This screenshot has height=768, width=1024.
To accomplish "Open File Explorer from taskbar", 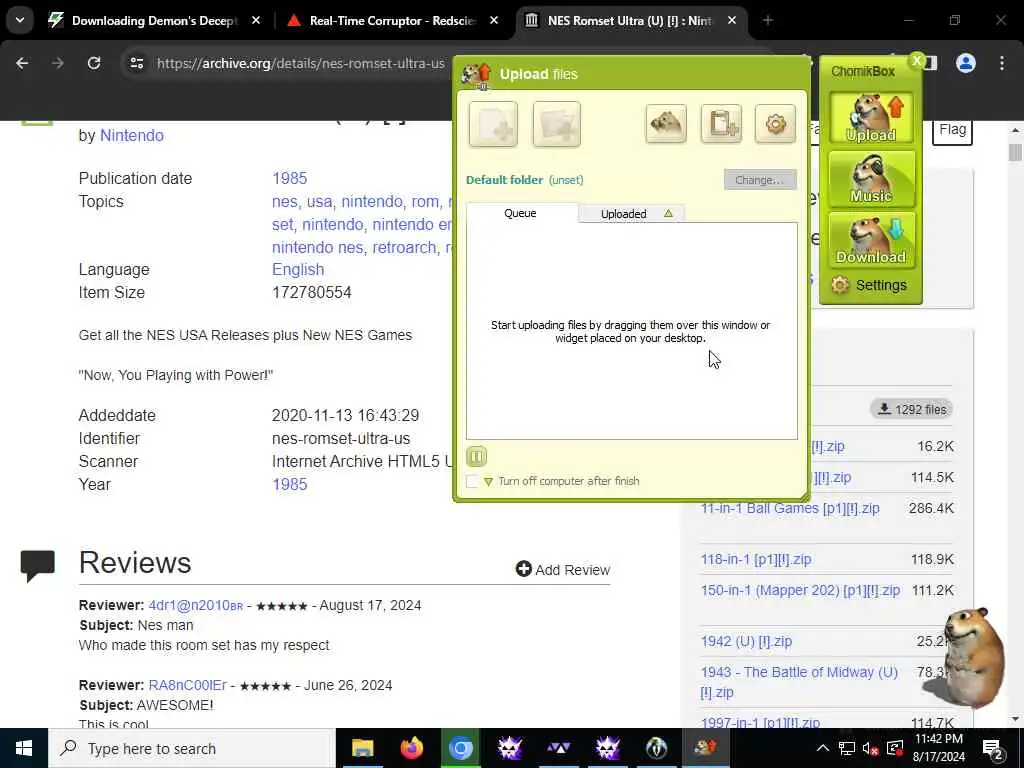I will [x=362, y=748].
